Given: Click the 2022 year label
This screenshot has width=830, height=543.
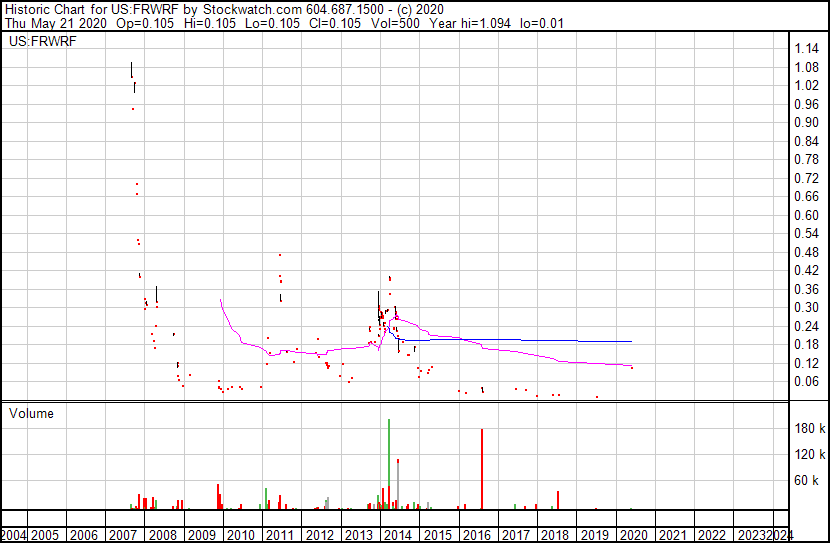Looking at the screenshot, I should [x=712, y=535].
